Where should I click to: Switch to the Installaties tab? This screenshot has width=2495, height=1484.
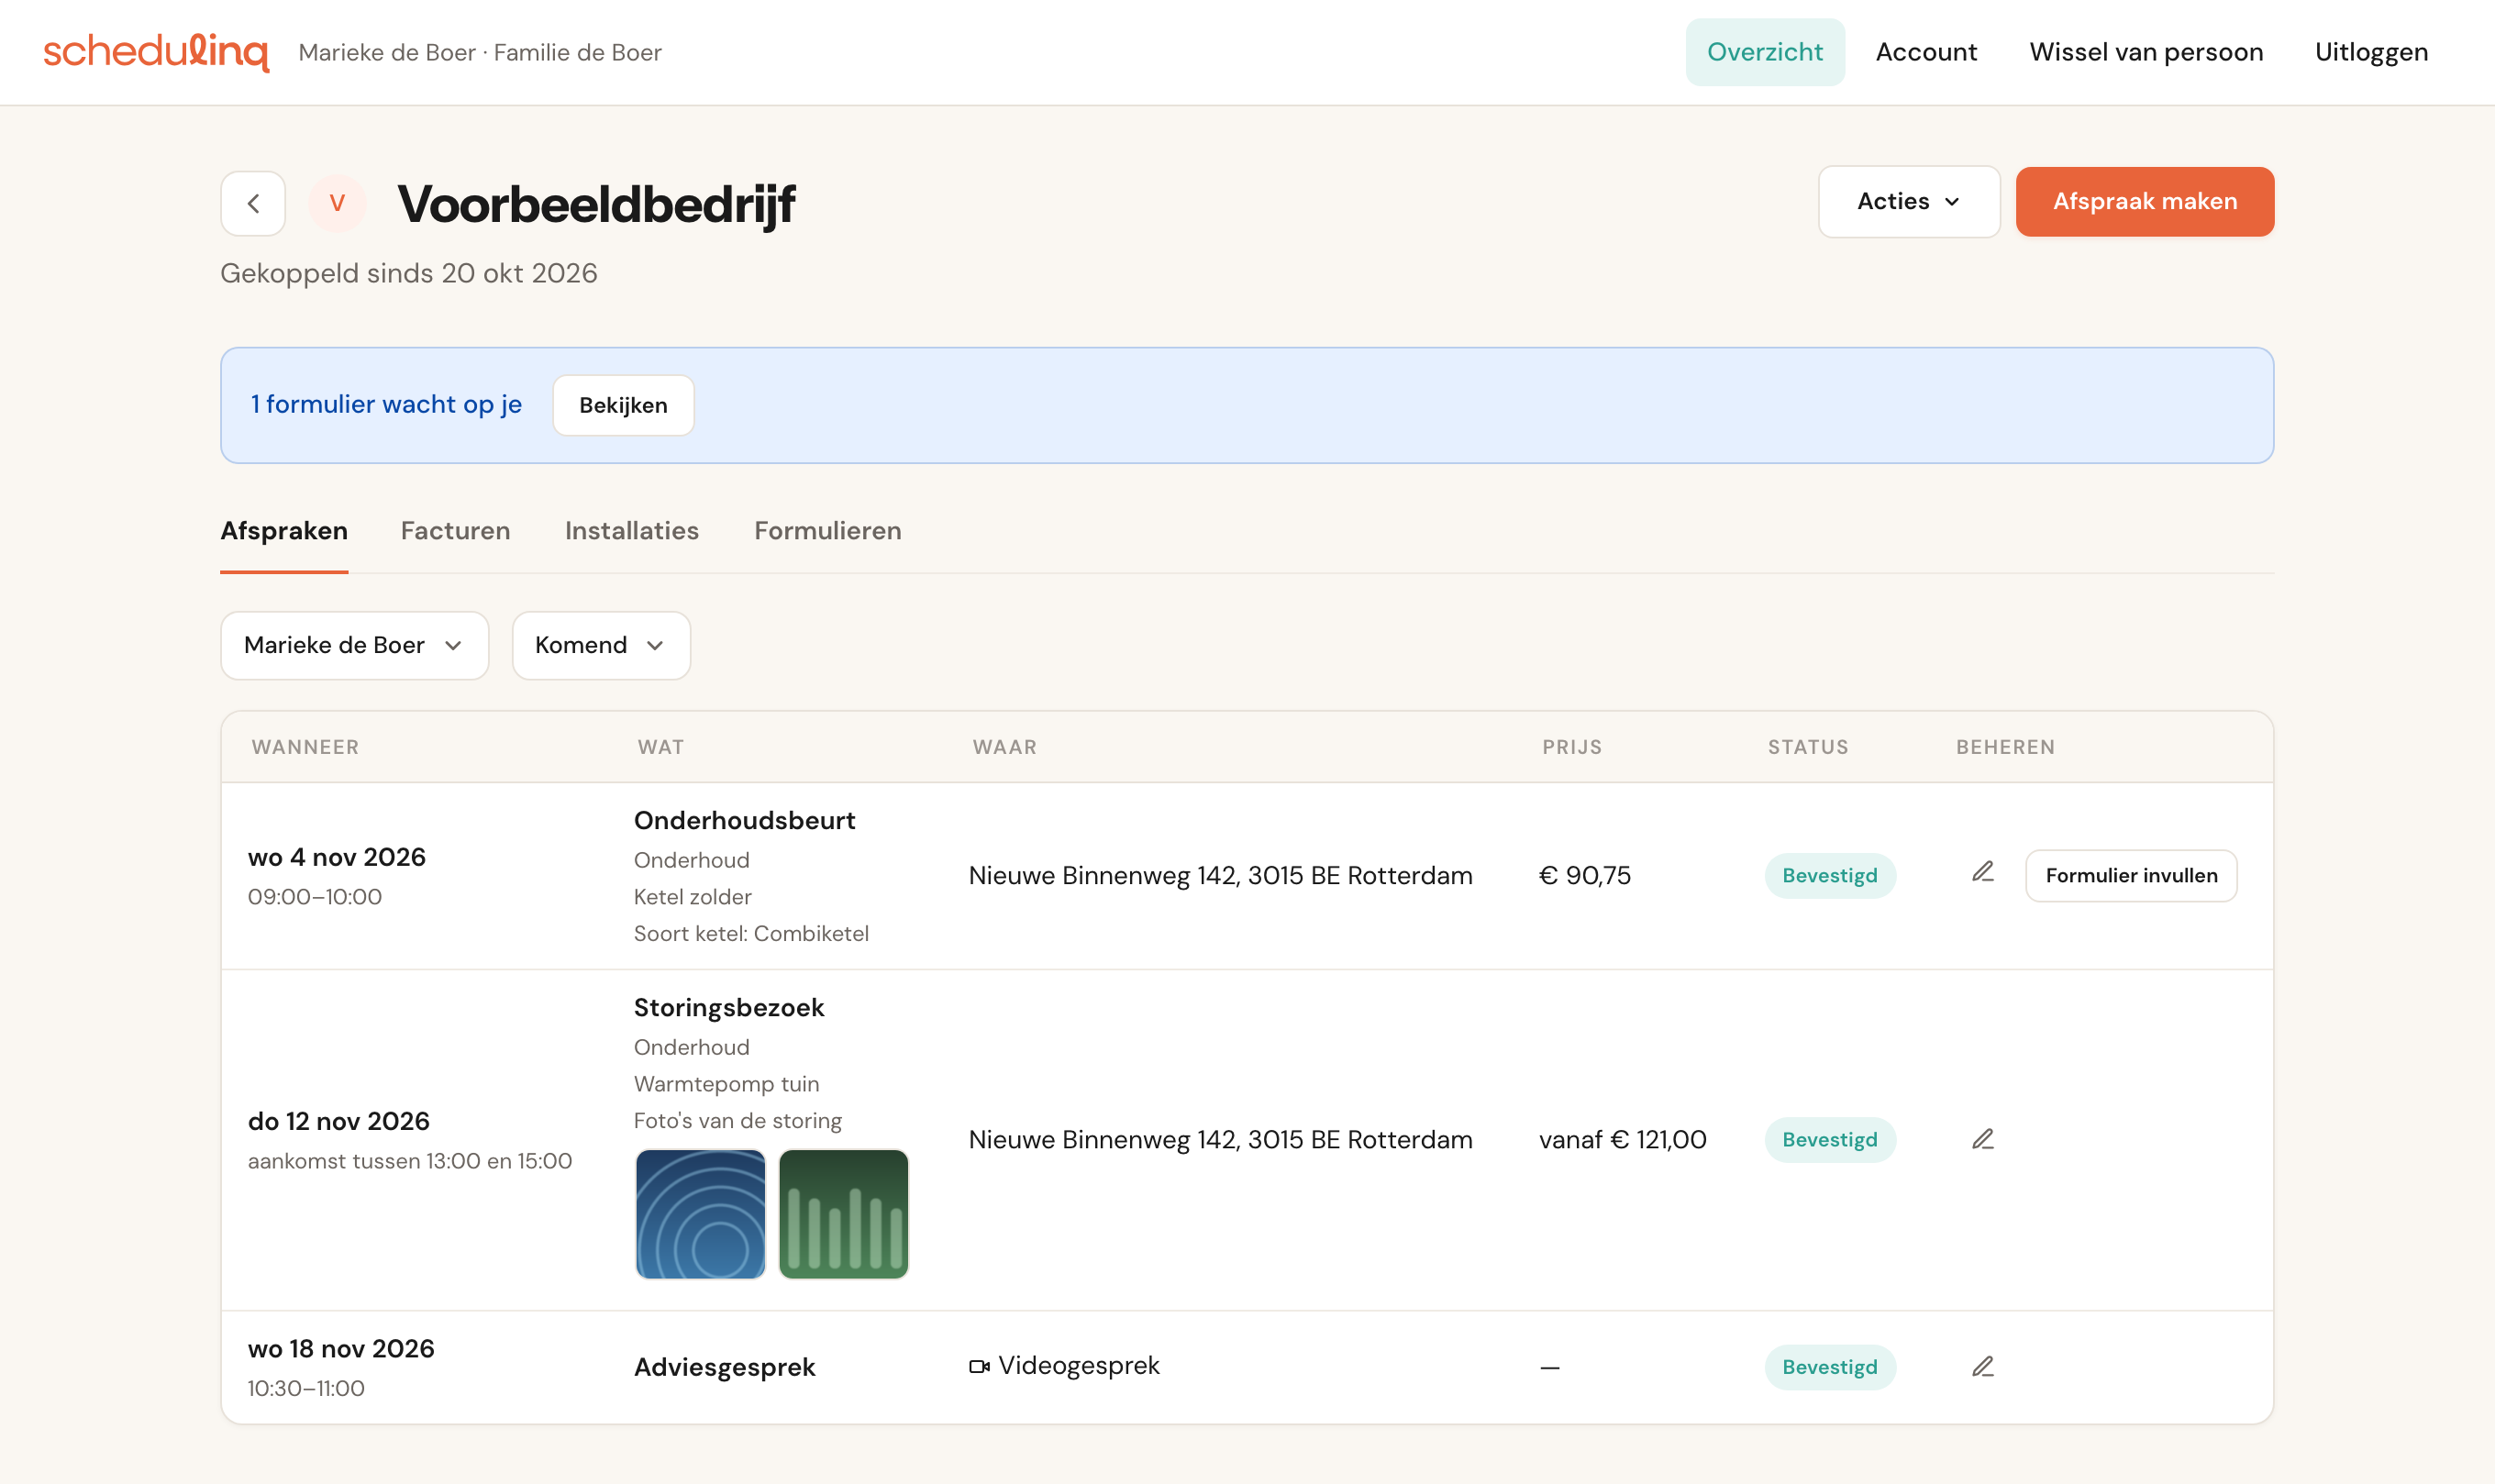(x=631, y=530)
